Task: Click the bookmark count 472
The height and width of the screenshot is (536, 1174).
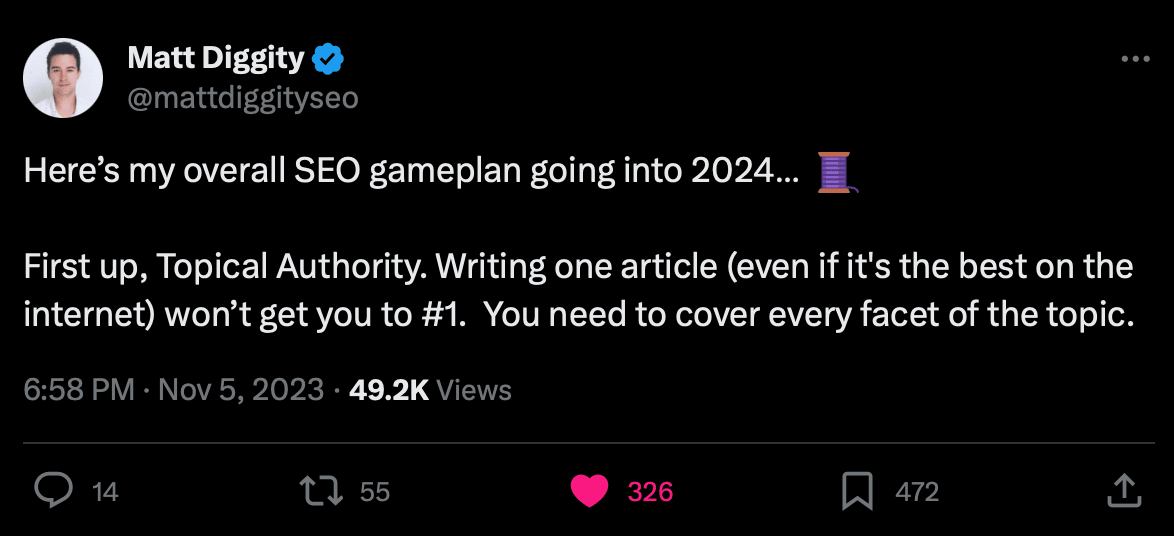Action: 917,492
